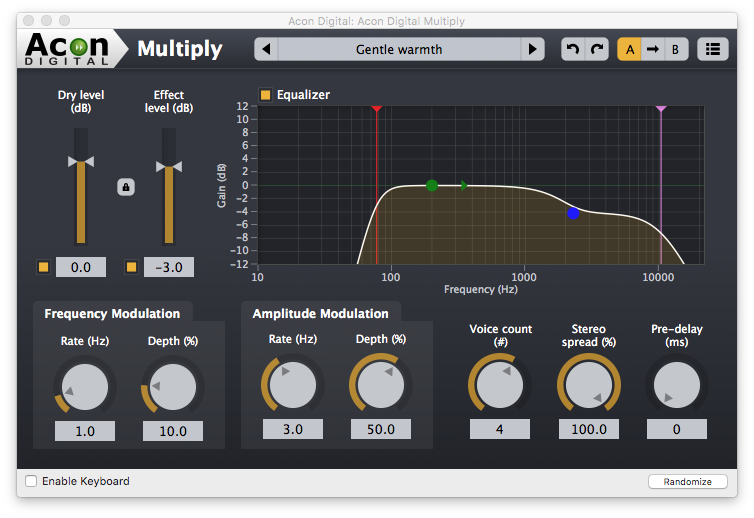754x518 pixels.
Task: Click the Randomize button
Action: coord(688,481)
